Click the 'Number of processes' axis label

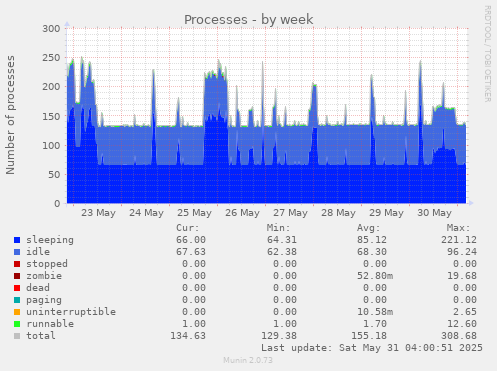tap(11, 115)
